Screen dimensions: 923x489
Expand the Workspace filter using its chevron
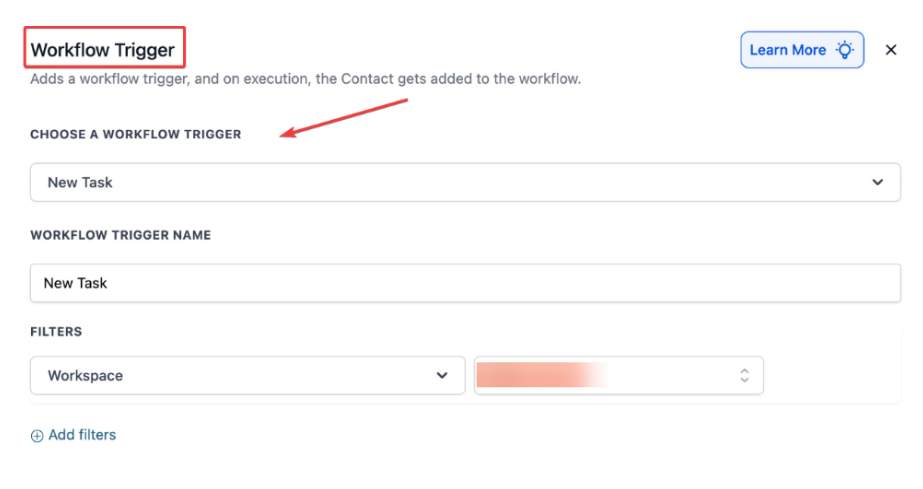(x=442, y=376)
